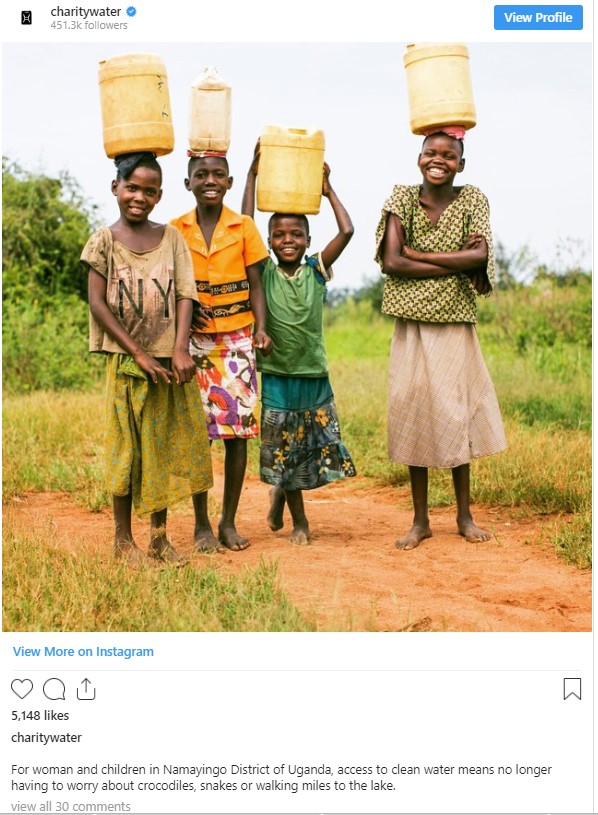Share the post using the upload arrow icon
Image resolution: width=598 pixels, height=815 pixels.
tap(86, 689)
